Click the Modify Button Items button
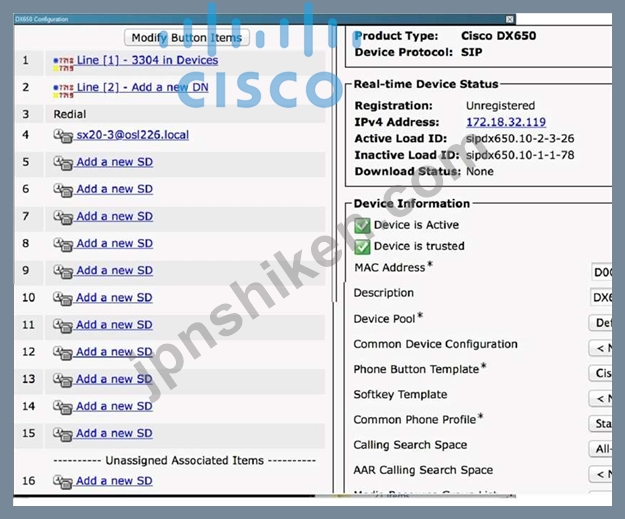The width and height of the screenshot is (625, 519). coord(187,38)
